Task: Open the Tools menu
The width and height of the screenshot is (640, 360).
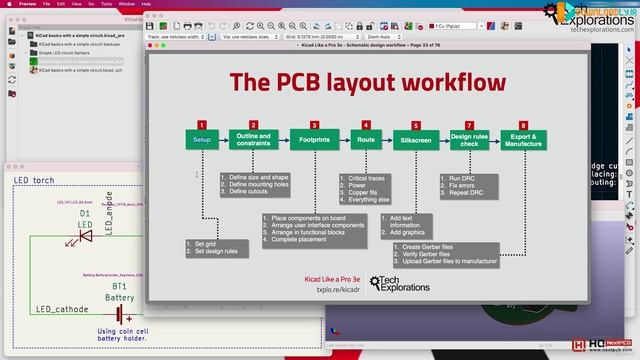Action: pyautogui.click(x=106, y=4)
